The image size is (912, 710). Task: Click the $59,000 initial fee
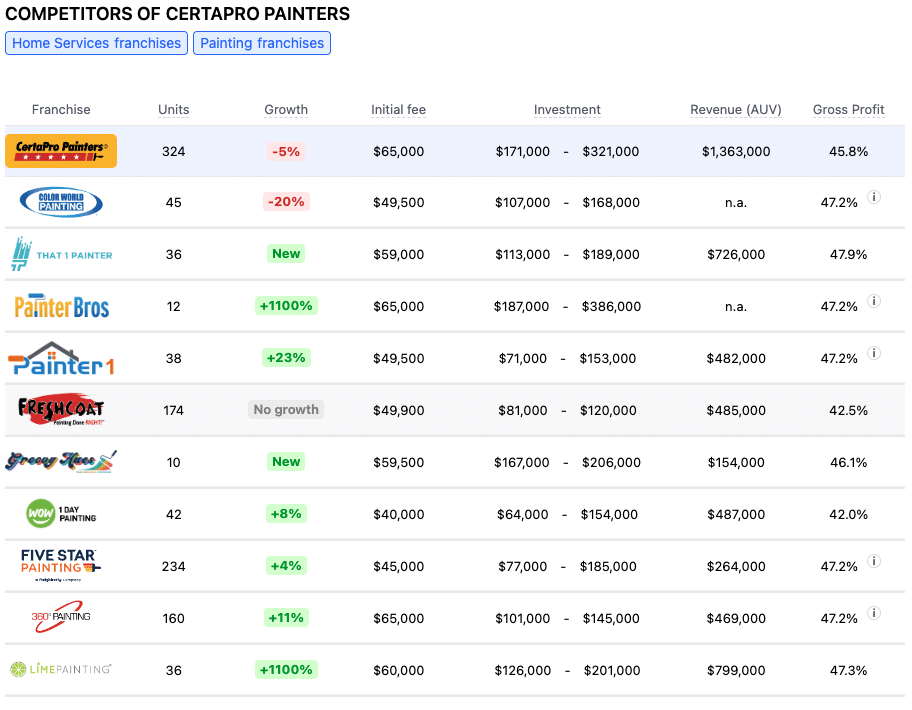pos(398,255)
